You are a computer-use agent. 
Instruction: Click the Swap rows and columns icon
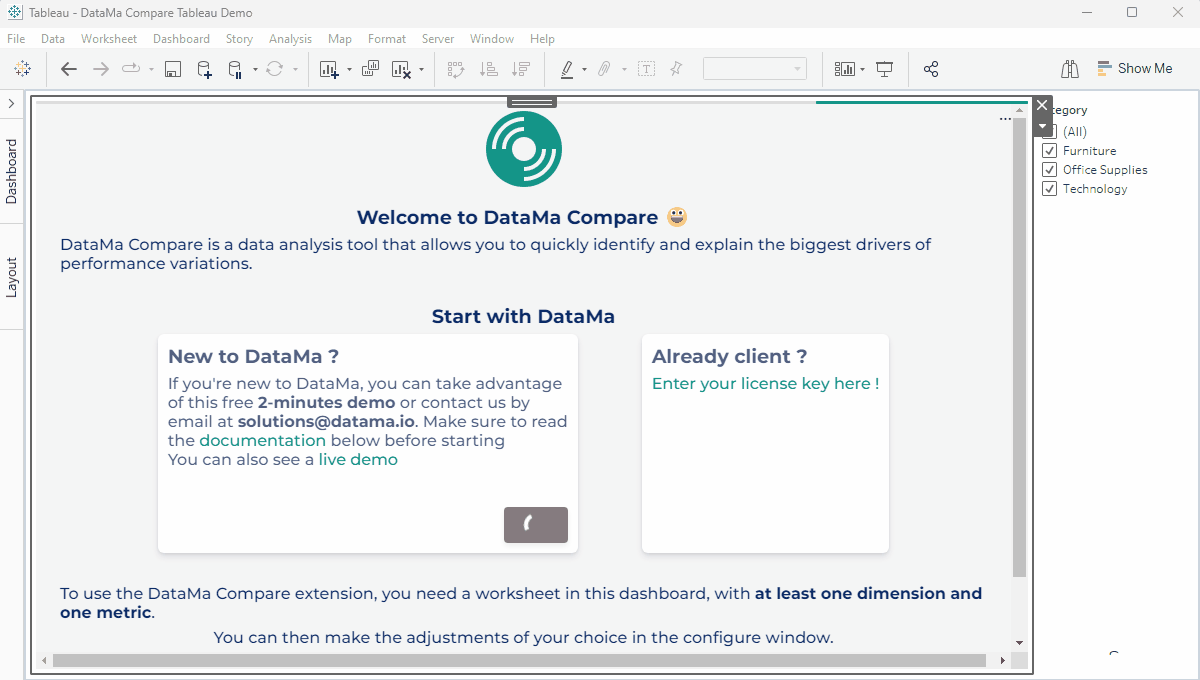[x=457, y=69]
